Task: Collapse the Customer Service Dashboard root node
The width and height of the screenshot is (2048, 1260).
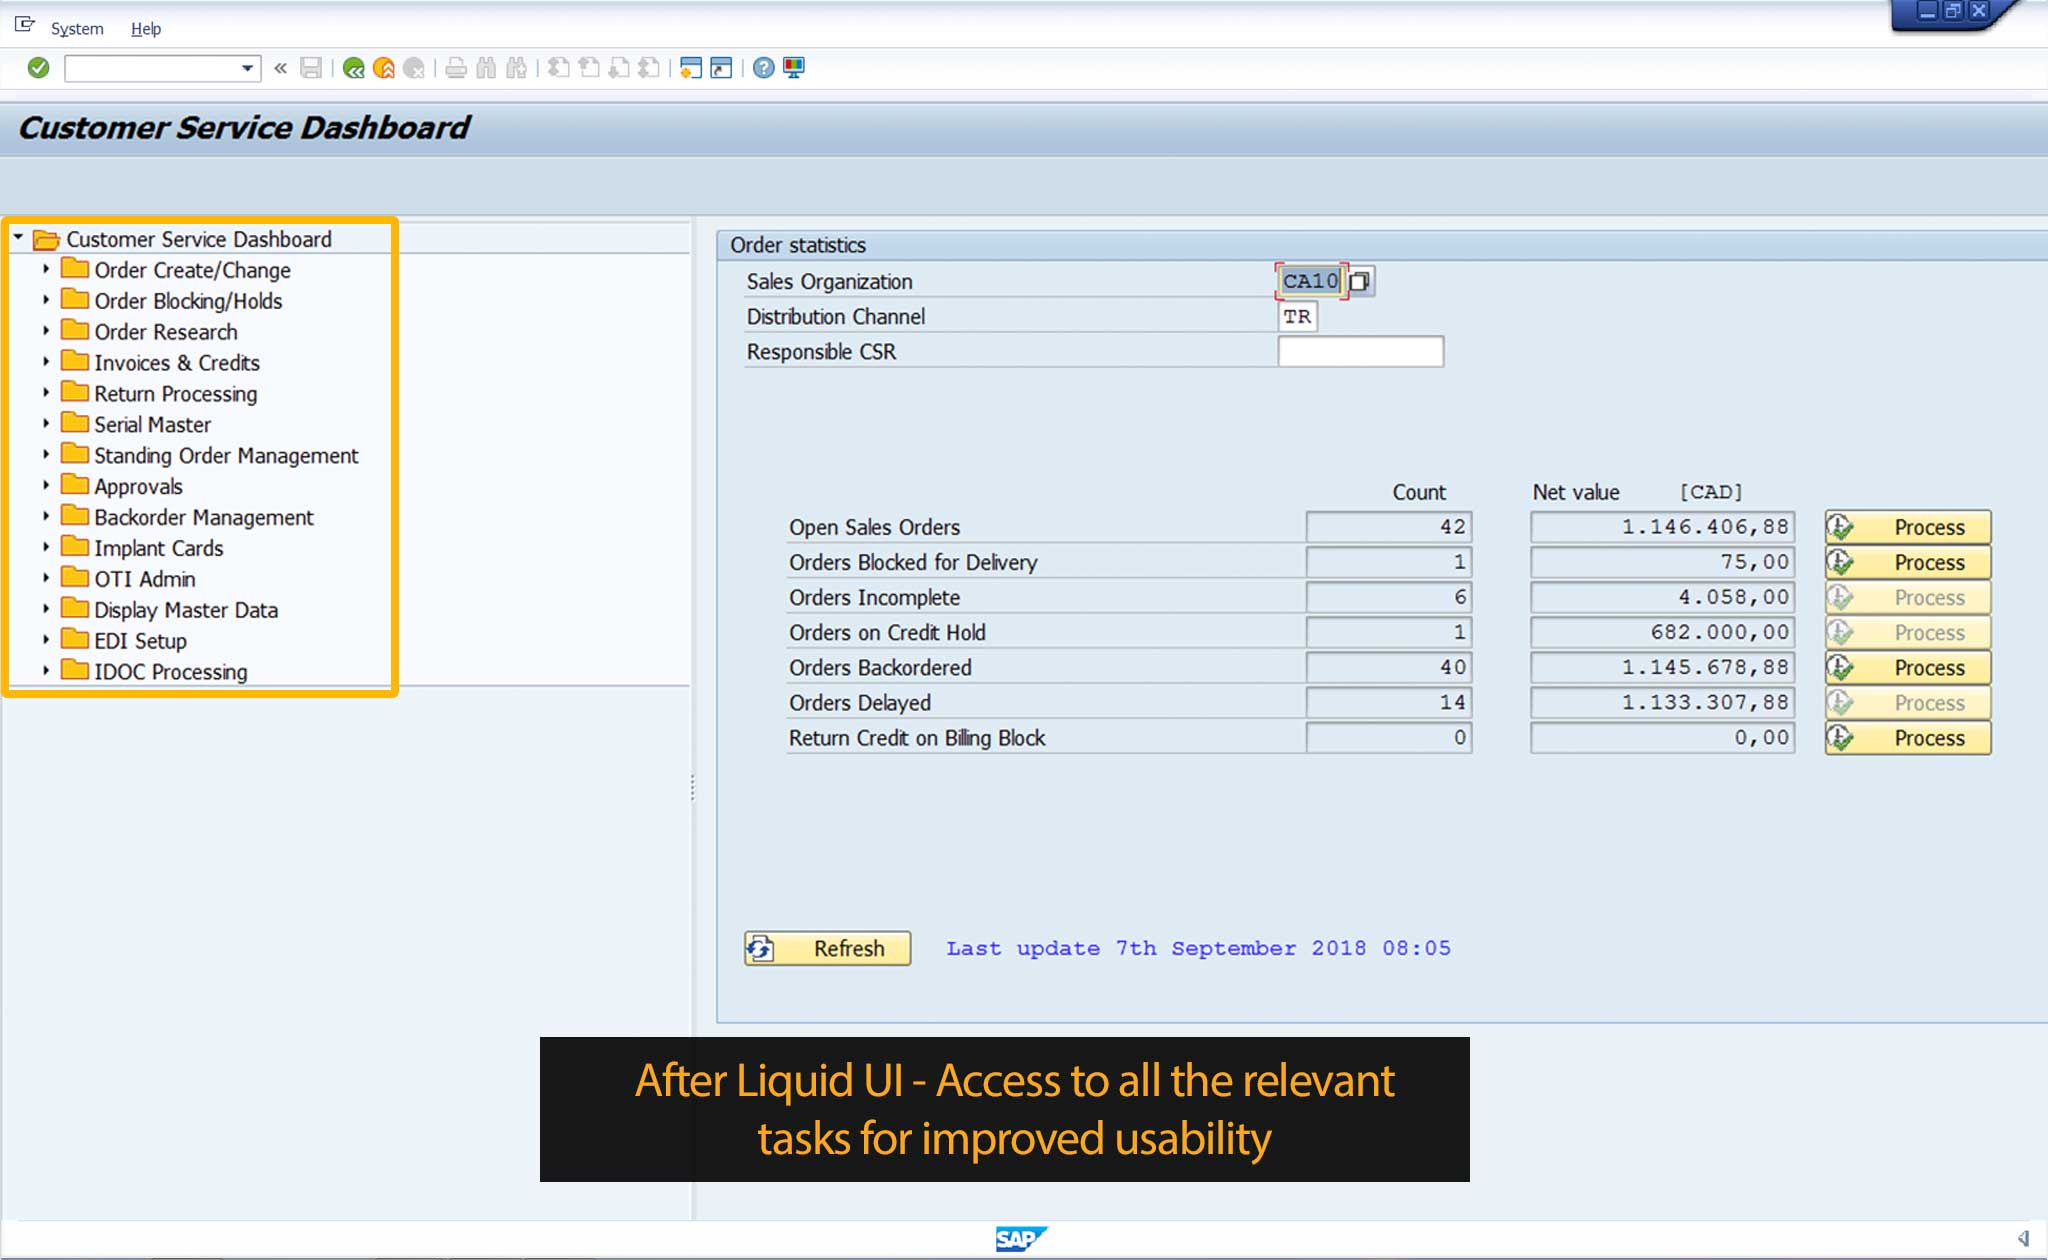Action: [18, 238]
